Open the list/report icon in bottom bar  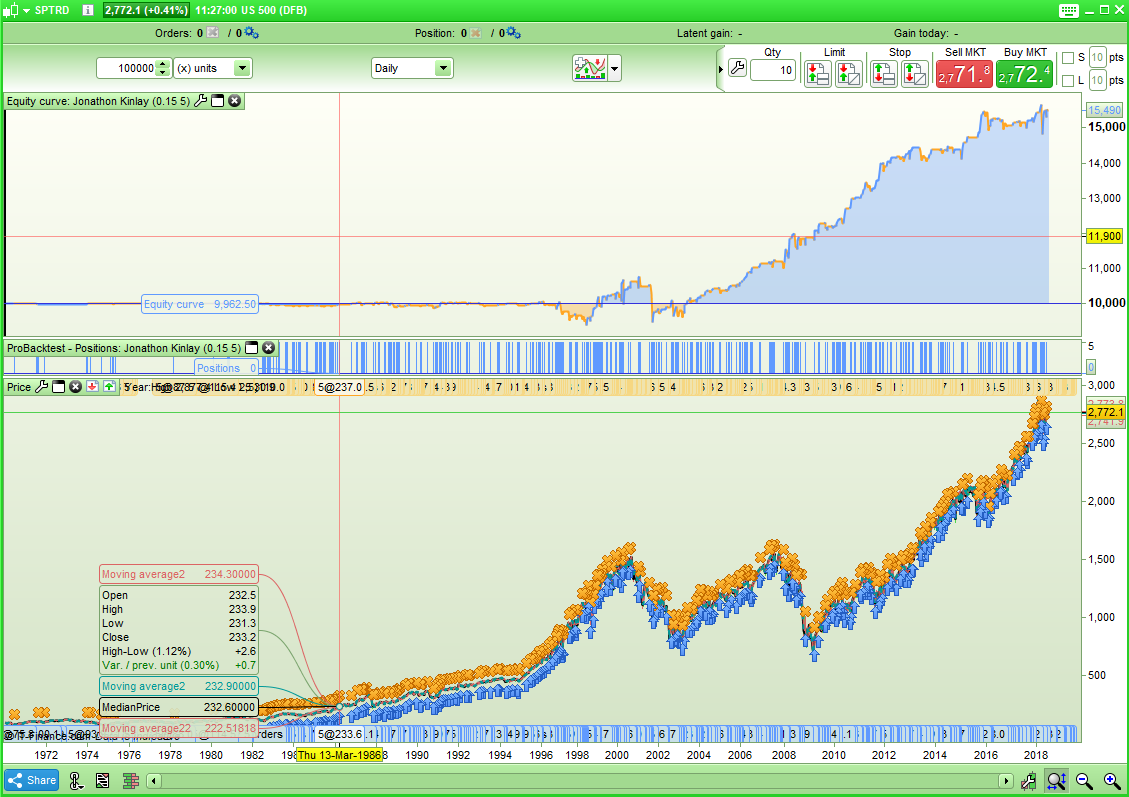103,780
